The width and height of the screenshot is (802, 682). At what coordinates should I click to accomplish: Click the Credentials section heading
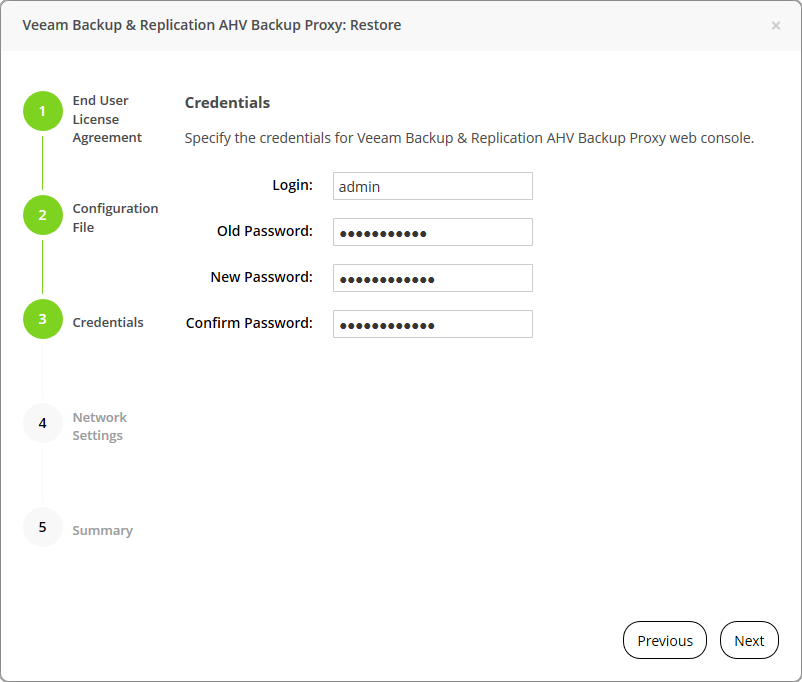coord(227,102)
